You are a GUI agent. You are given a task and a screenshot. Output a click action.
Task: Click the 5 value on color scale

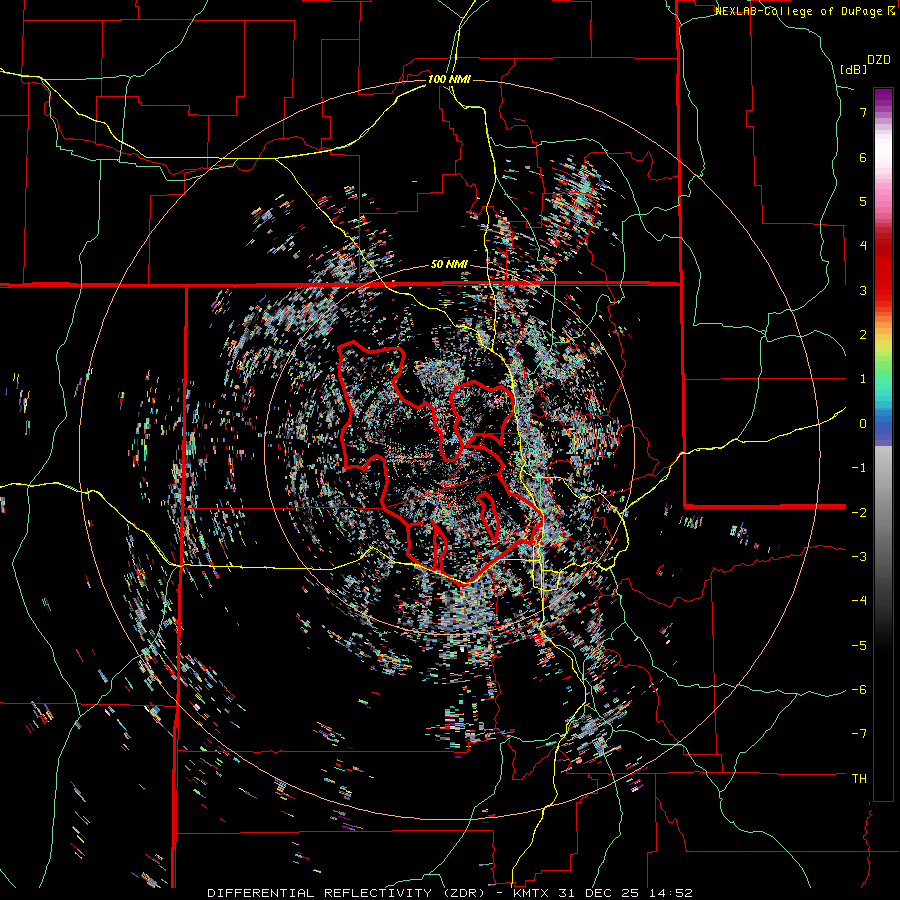[863, 201]
